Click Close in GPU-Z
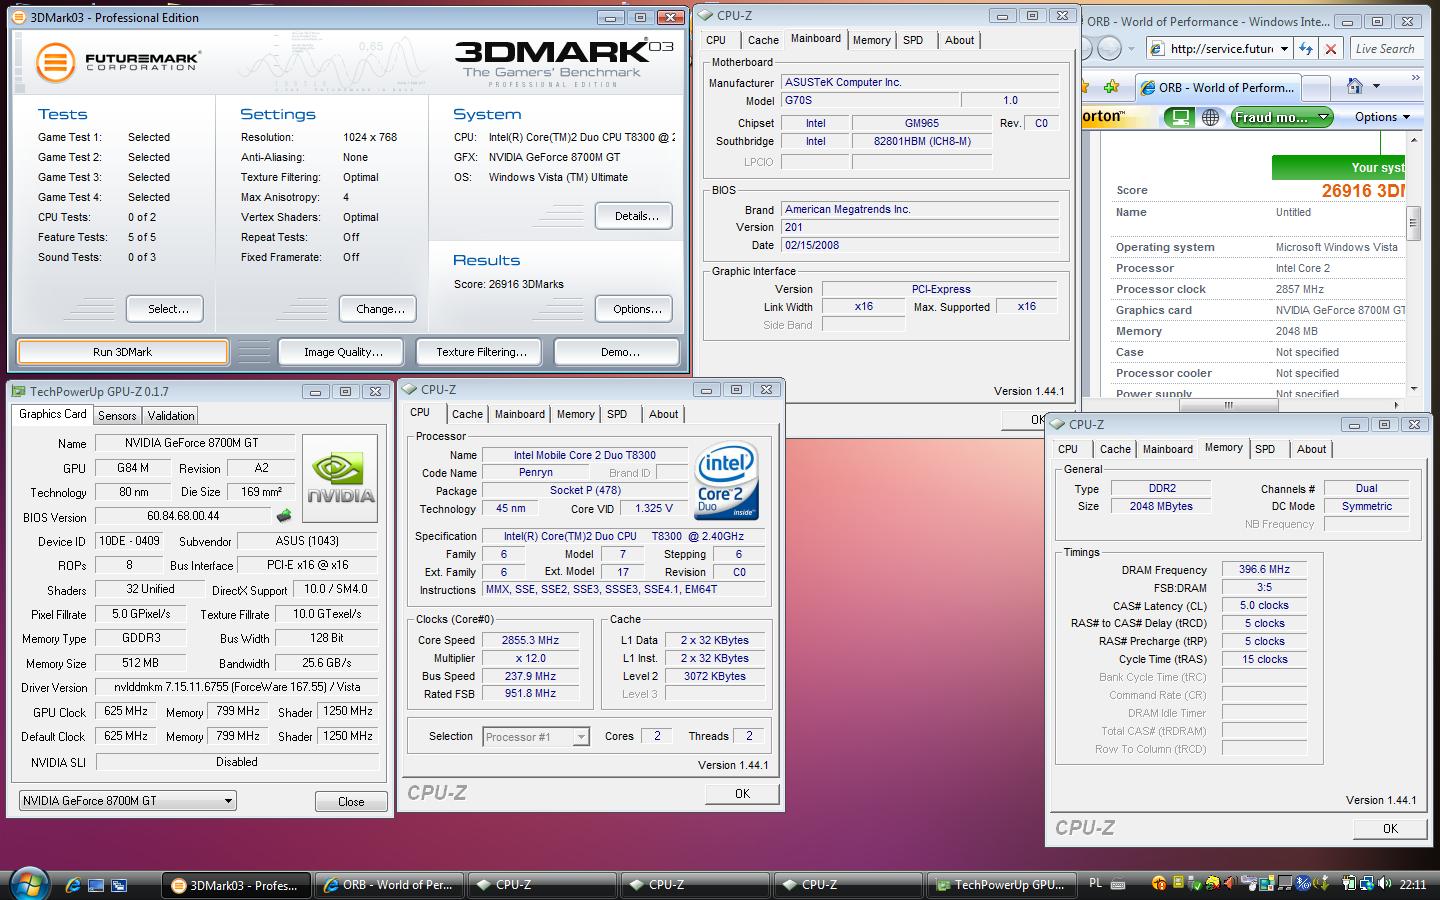1440x900 pixels. (351, 801)
